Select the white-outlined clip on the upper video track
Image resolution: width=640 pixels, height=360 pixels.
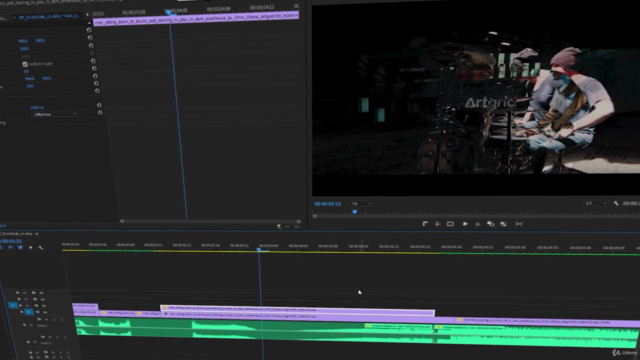pos(298,310)
